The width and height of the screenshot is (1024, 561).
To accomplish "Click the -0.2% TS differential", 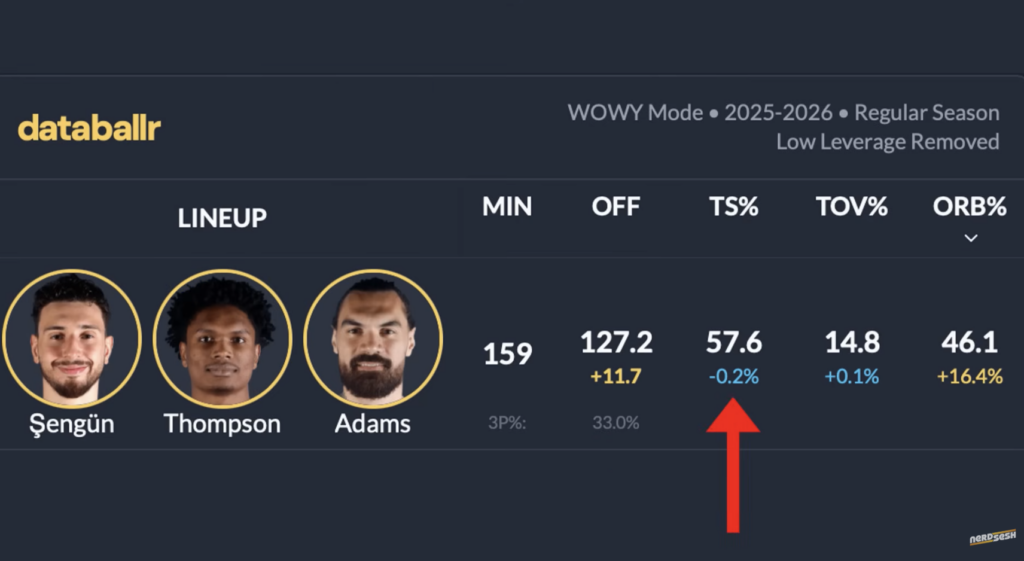I will (733, 377).
